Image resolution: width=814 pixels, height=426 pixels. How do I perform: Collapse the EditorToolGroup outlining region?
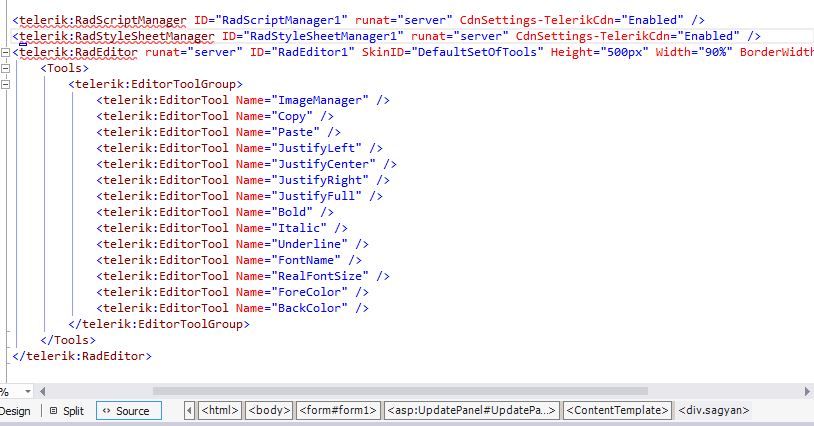5,85
